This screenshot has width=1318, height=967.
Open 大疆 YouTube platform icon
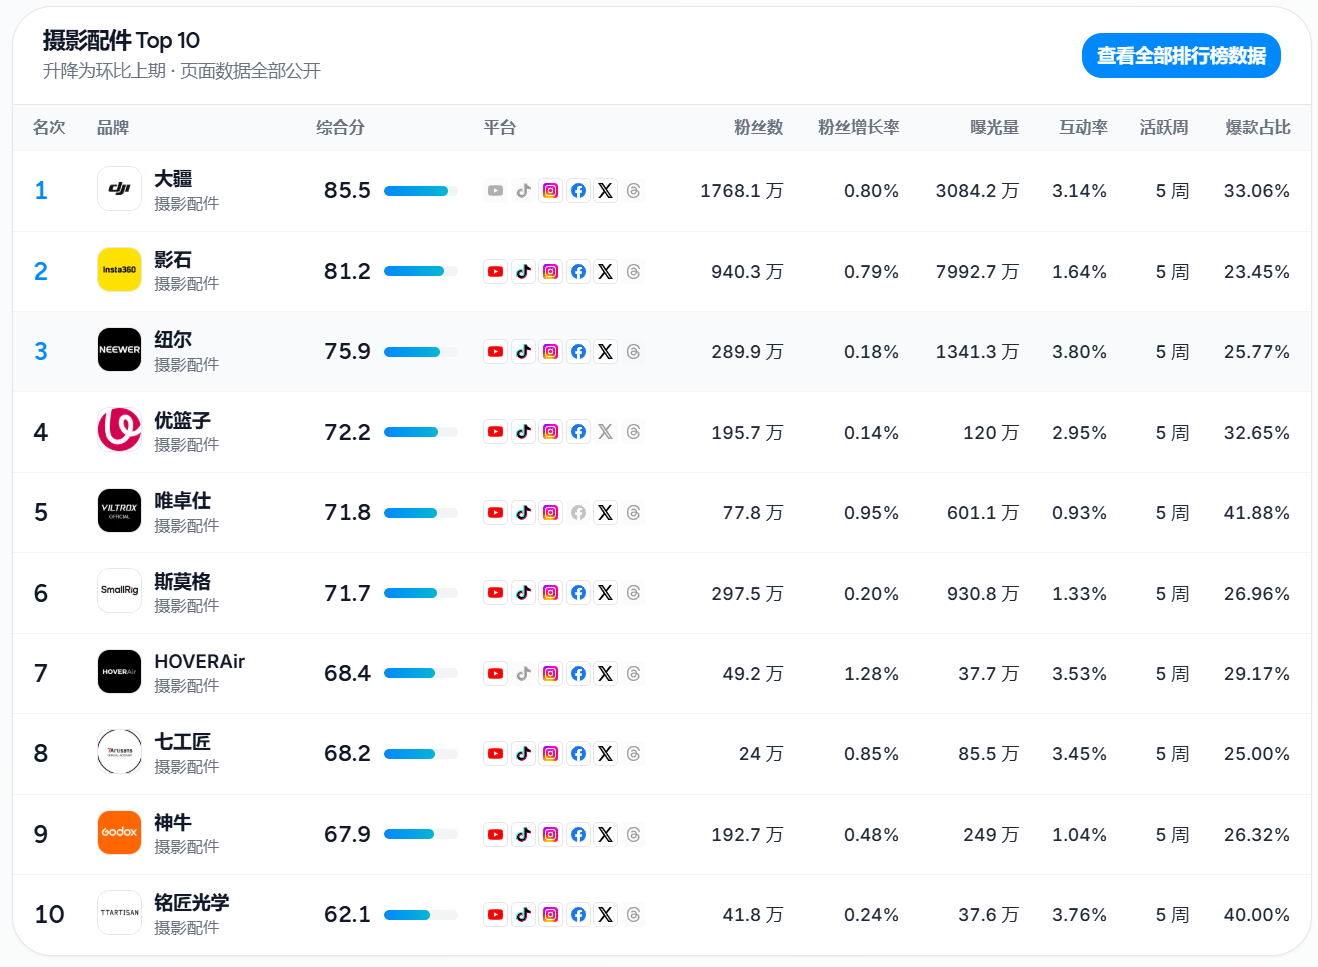click(495, 191)
